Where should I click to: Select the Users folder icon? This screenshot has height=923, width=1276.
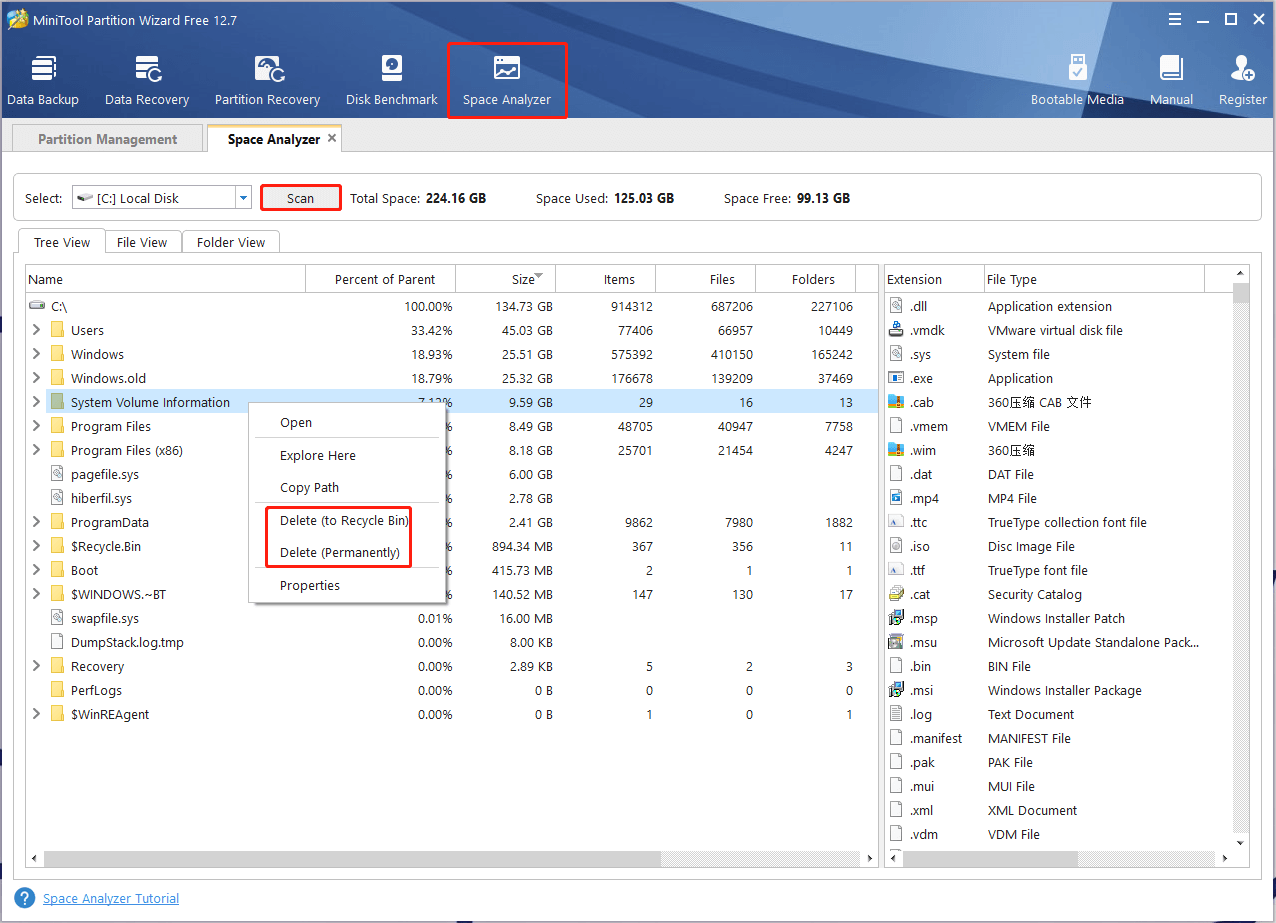[57, 330]
